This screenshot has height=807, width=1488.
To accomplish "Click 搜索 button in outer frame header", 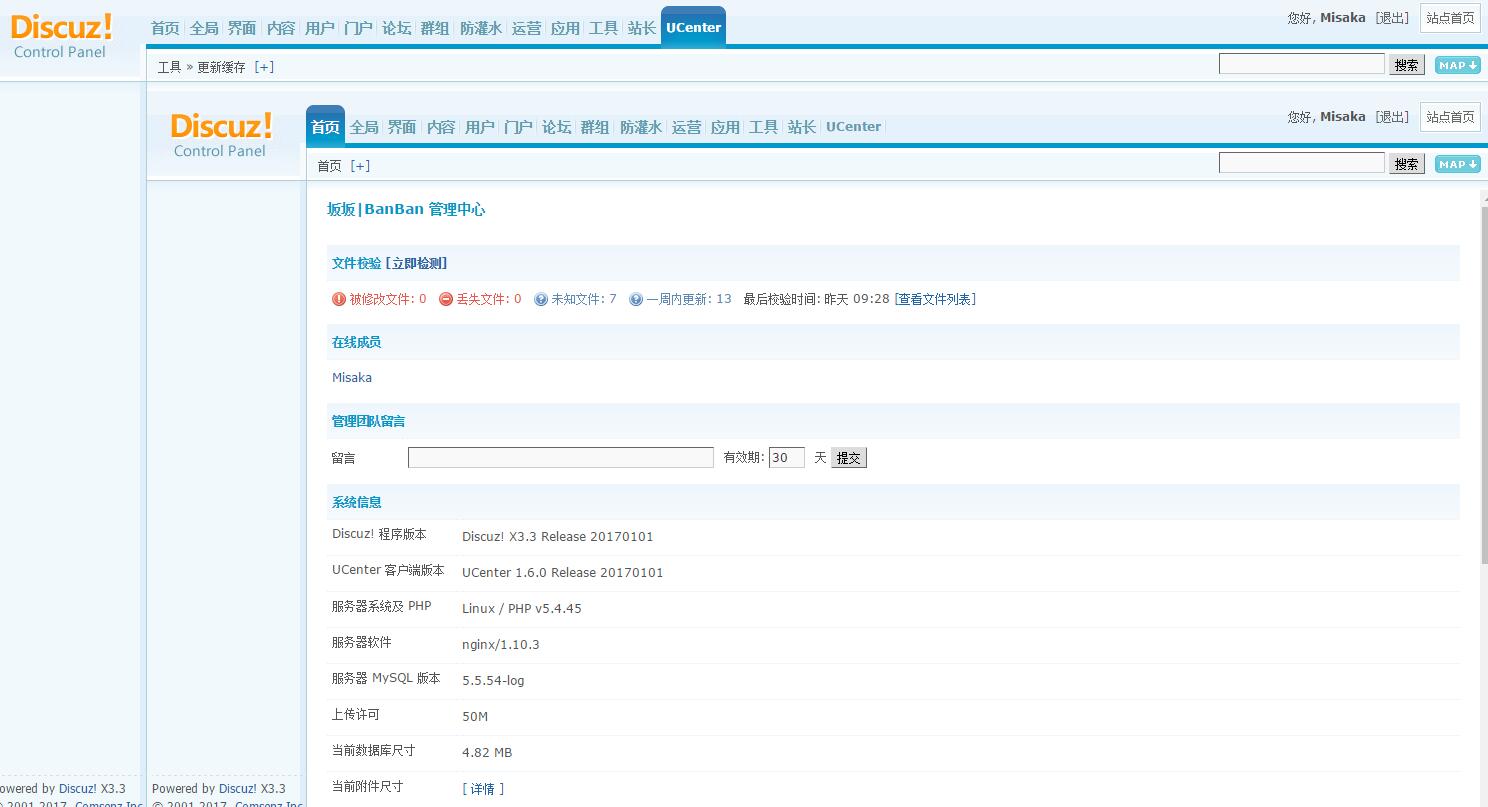I will pos(1407,65).
